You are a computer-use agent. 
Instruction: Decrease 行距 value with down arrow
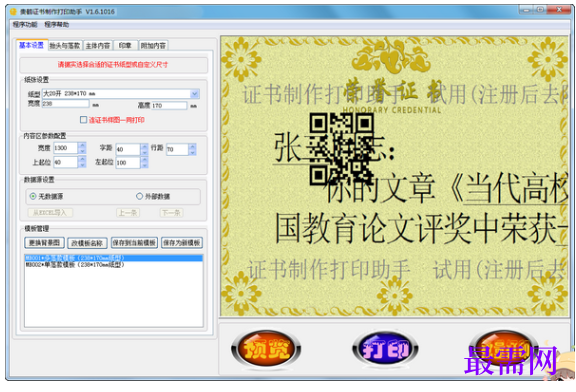[192, 152]
